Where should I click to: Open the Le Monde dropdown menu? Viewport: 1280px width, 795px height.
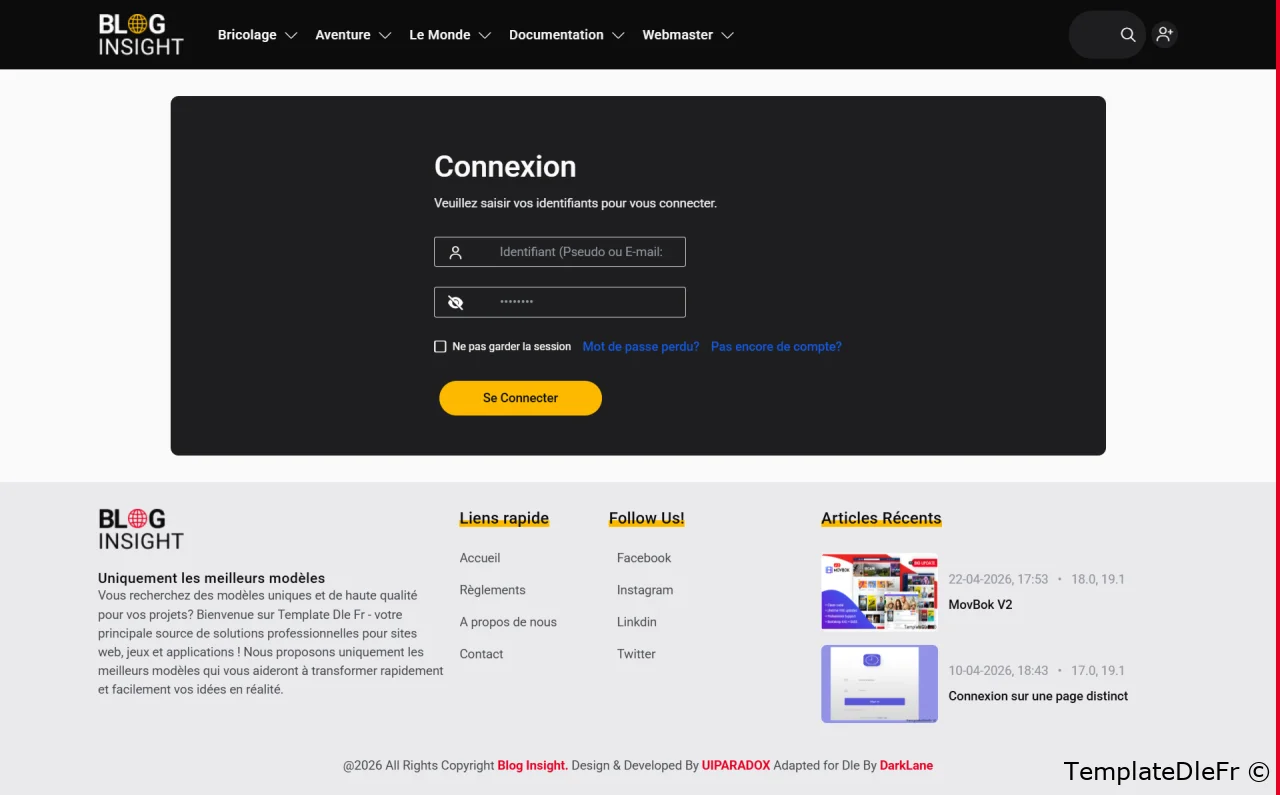450,35
